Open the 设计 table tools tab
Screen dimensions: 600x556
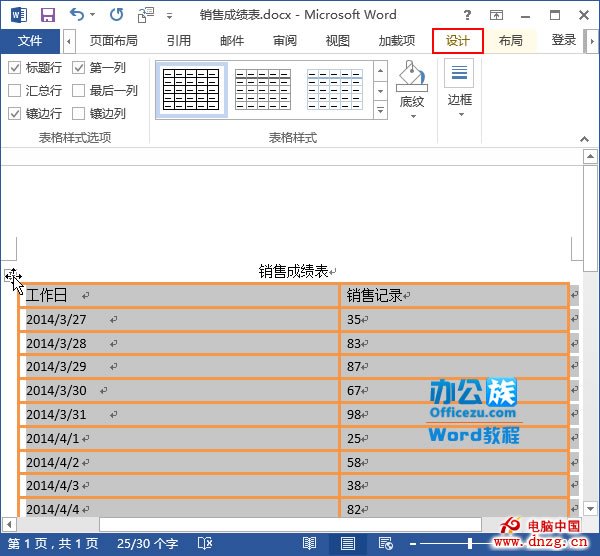click(458, 41)
